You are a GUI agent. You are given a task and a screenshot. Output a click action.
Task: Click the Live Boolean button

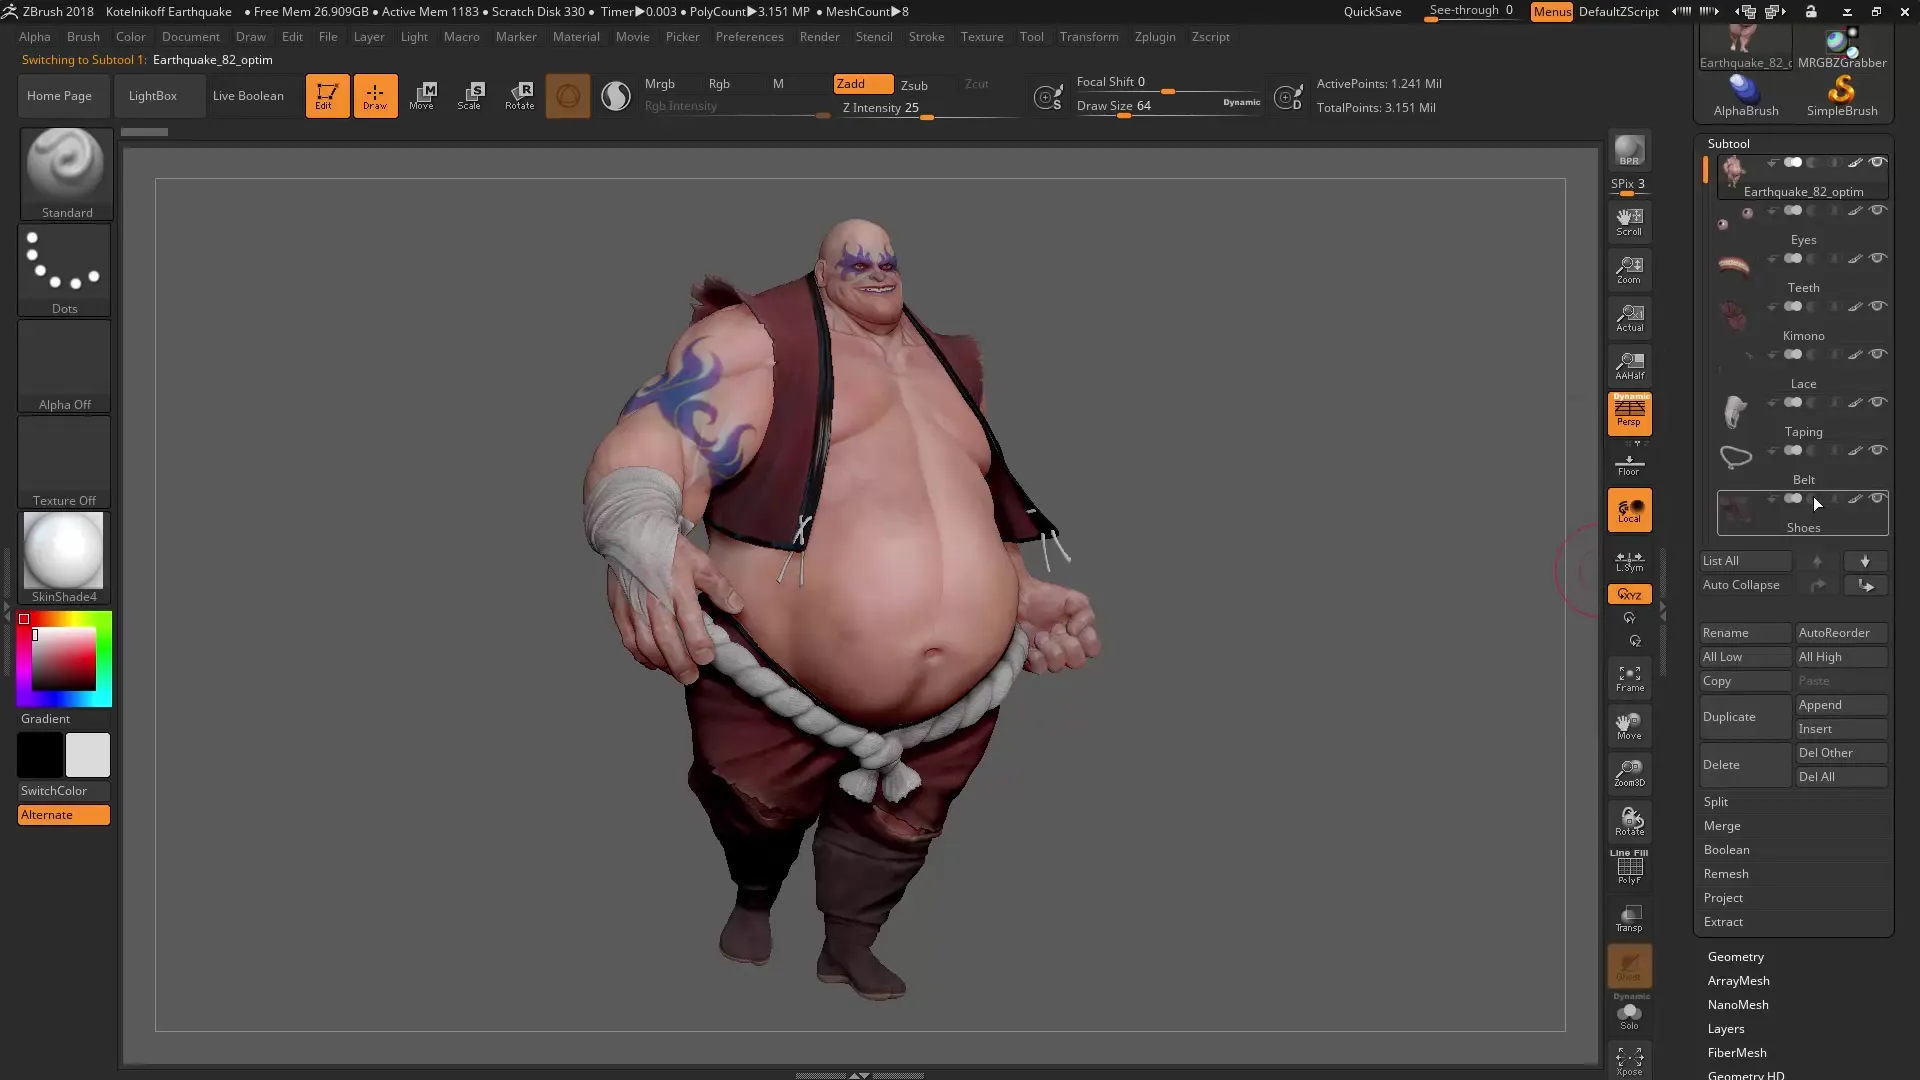click(248, 96)
